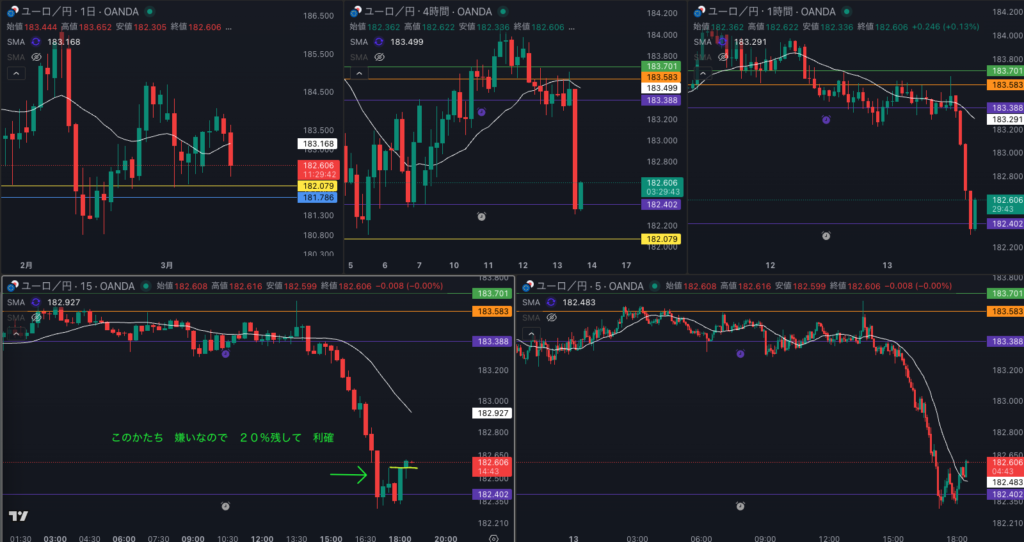Image resolution: width=1024 pixels, height=542 pixels.
Task: Collapse the indicator legend on the 1日 chart
Action: tap(16, 74)
